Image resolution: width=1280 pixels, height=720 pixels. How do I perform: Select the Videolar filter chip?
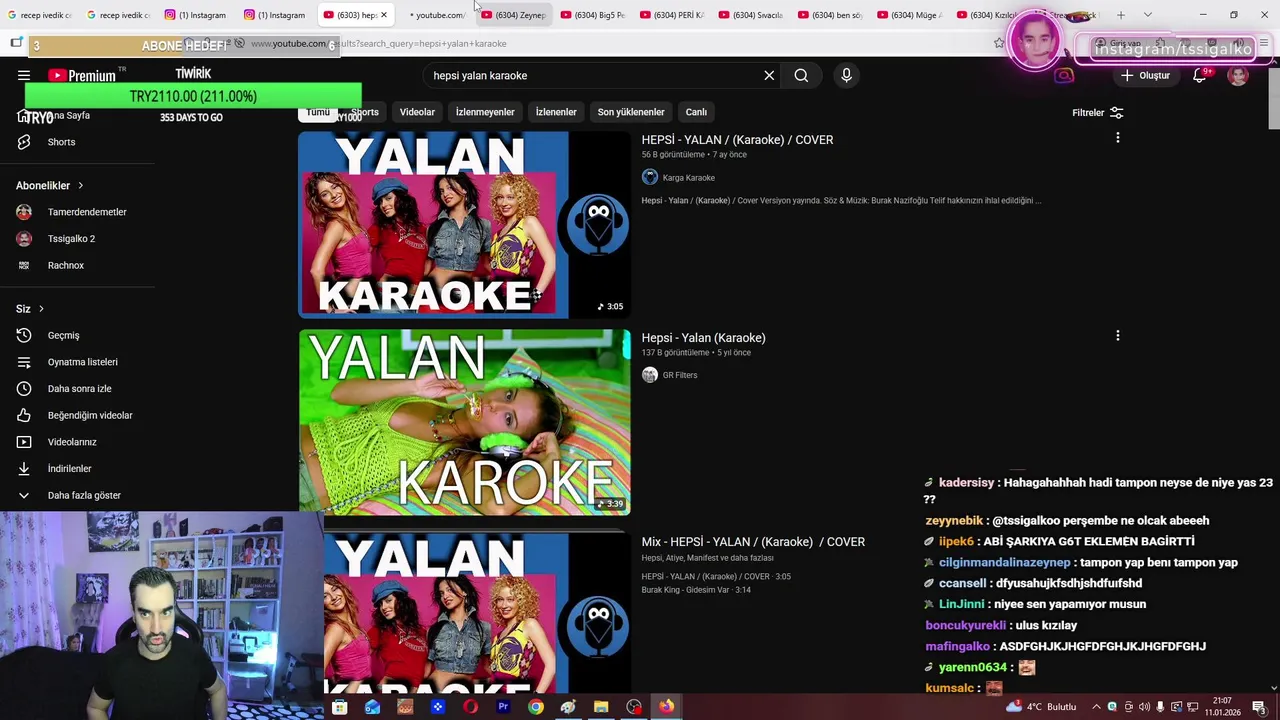click(x=417, y=112)
